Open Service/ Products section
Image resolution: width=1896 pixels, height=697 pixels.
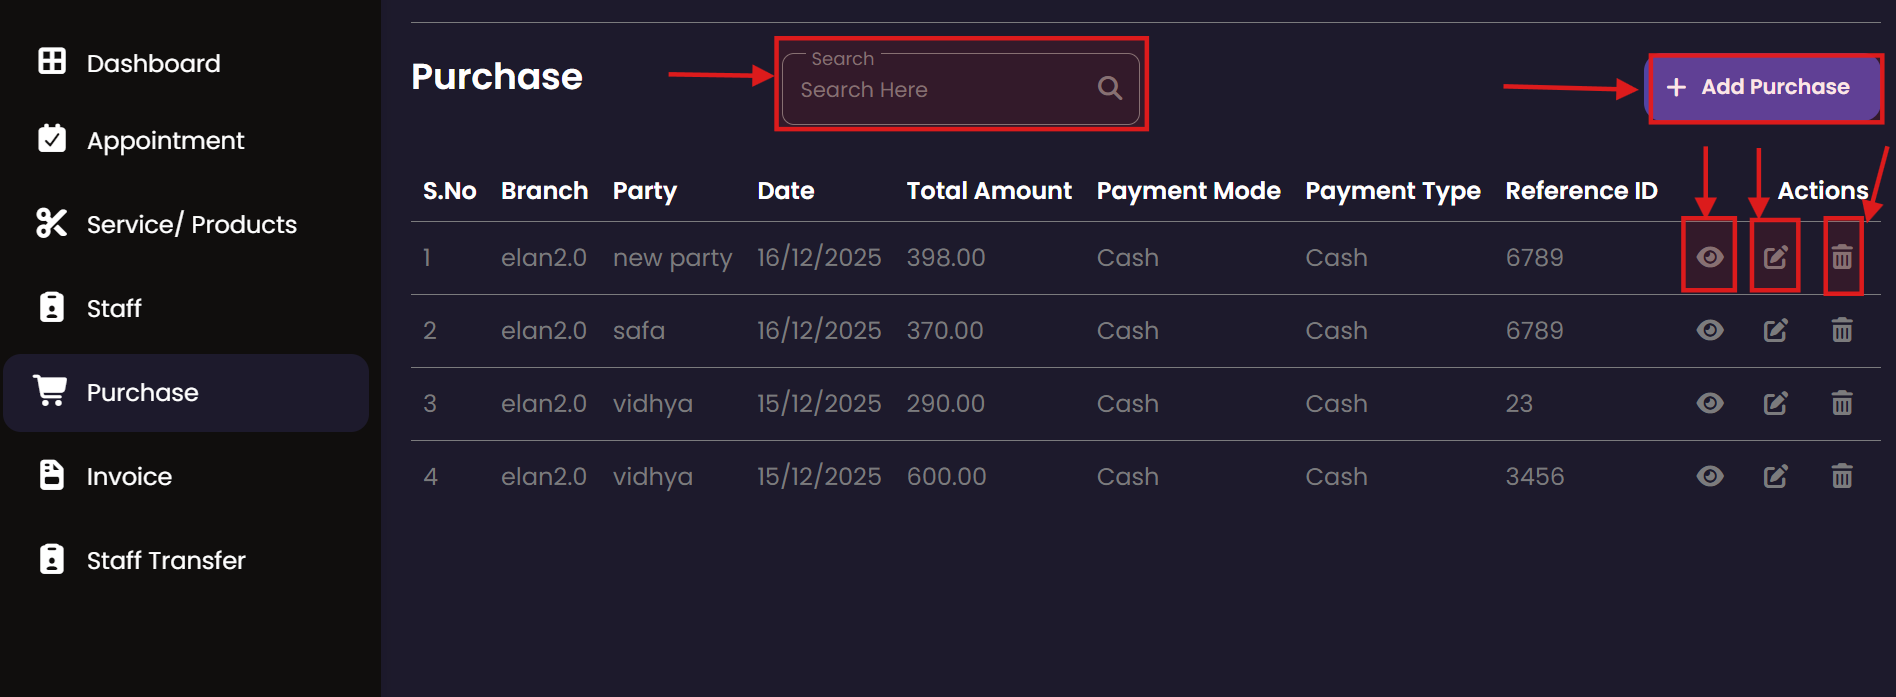[191, 224]
